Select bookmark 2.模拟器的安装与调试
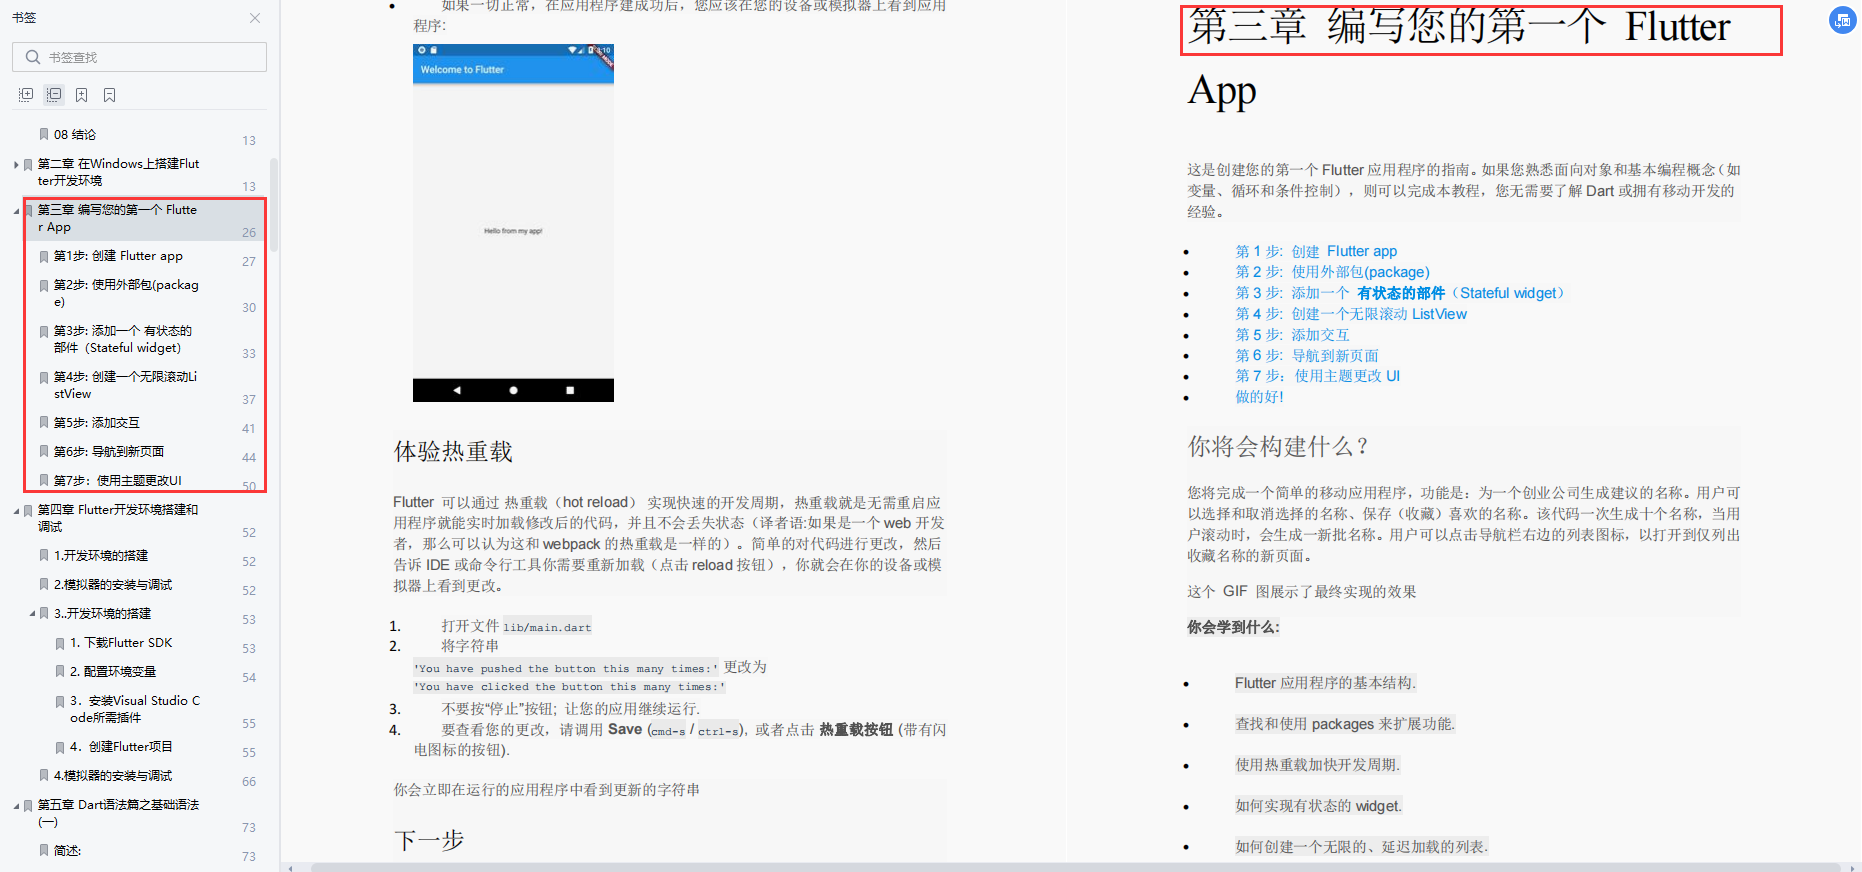Screen dimensions: 1862x872 point(113,585)
